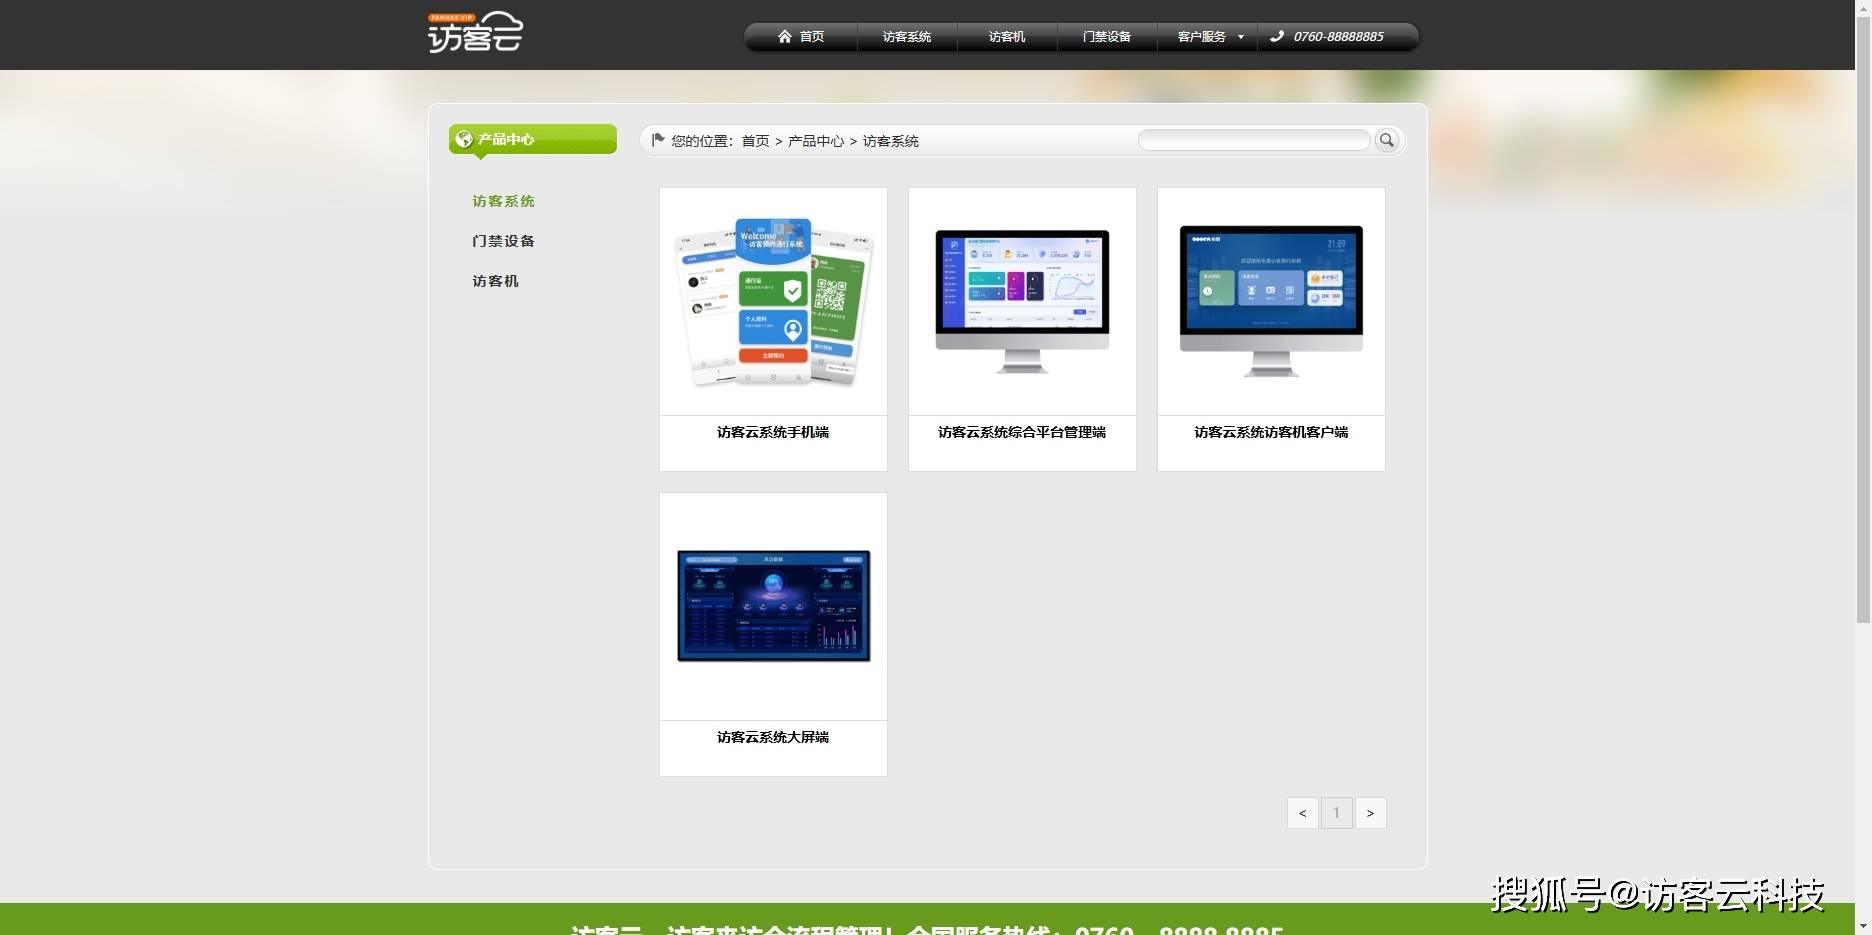
Task: Go to next page with > button
Action: pos(1370,813)
